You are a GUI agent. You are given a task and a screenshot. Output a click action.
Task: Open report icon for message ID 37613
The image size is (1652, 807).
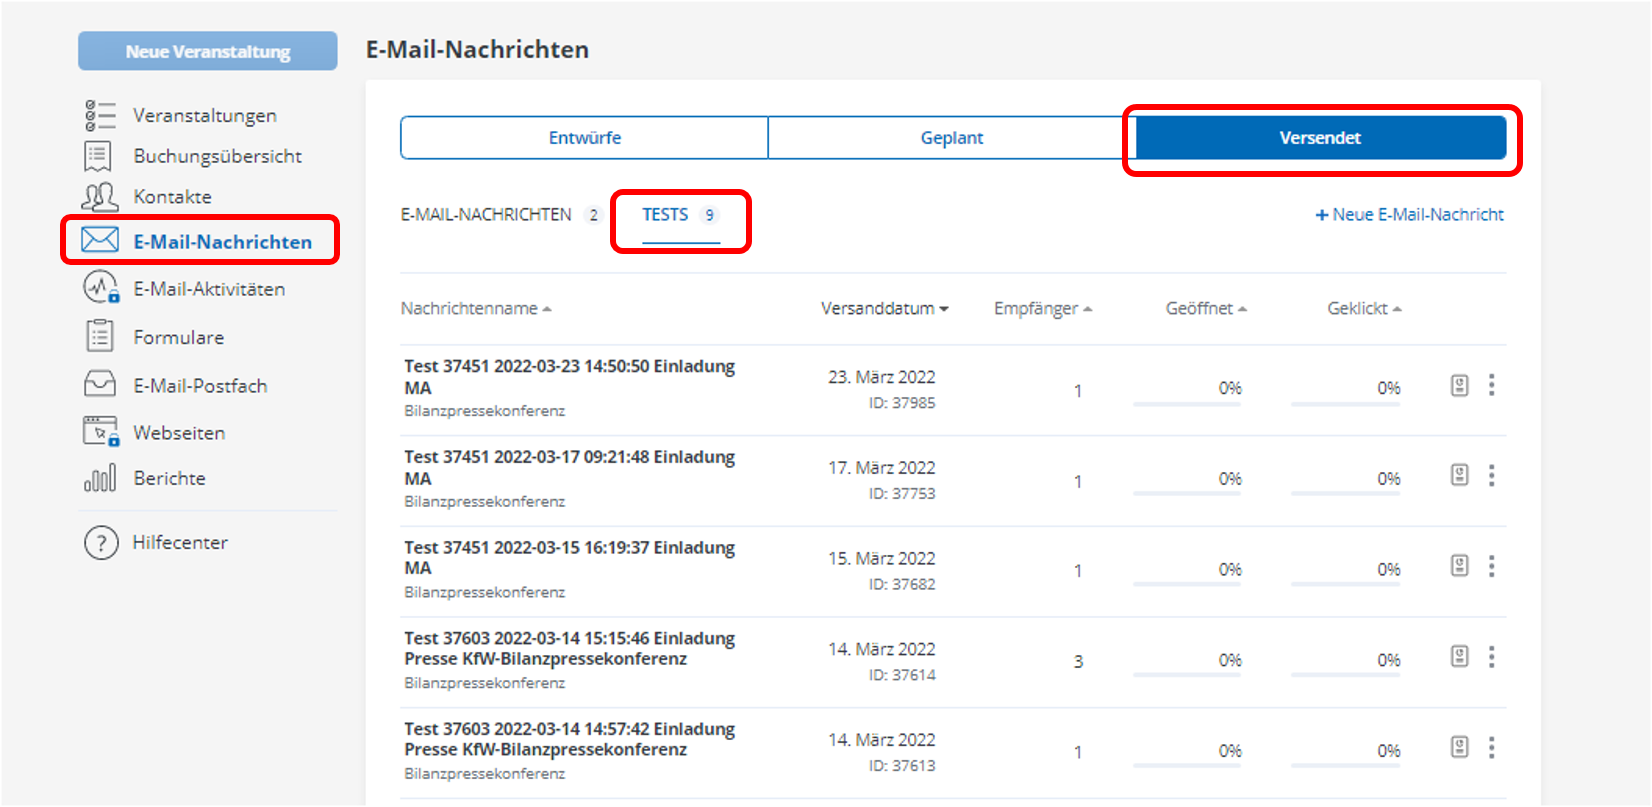(1460, 747)
